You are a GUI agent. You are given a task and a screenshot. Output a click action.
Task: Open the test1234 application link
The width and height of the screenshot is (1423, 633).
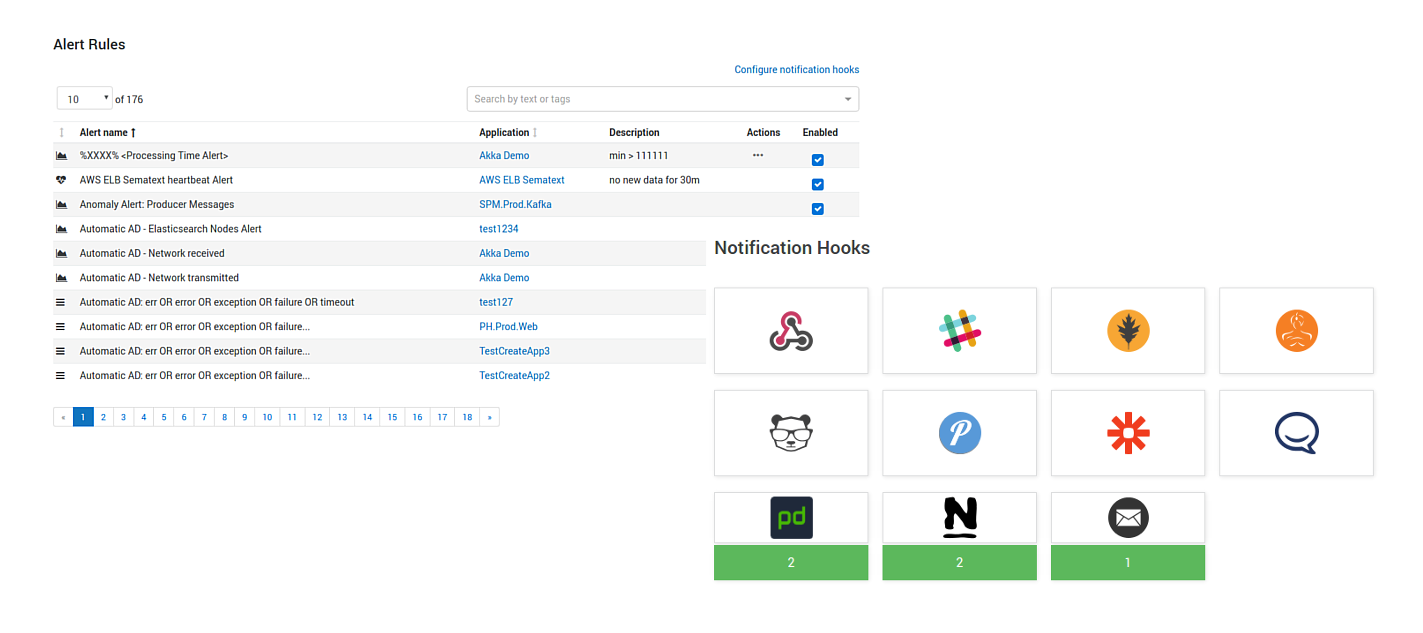(x=499, y=229)
